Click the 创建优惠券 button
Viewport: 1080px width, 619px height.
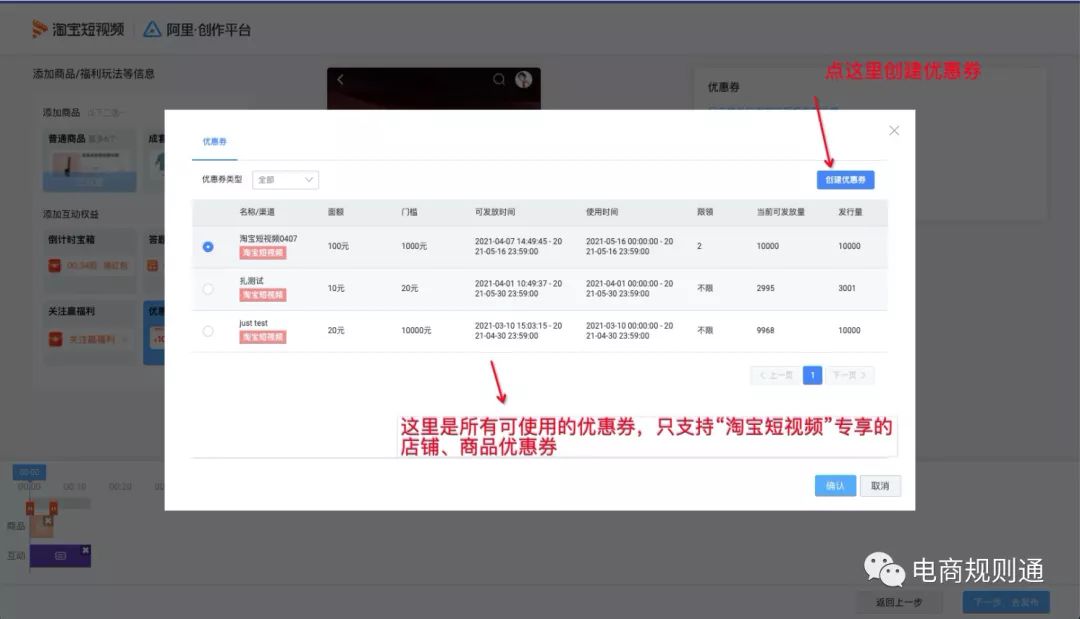(845, 180)
